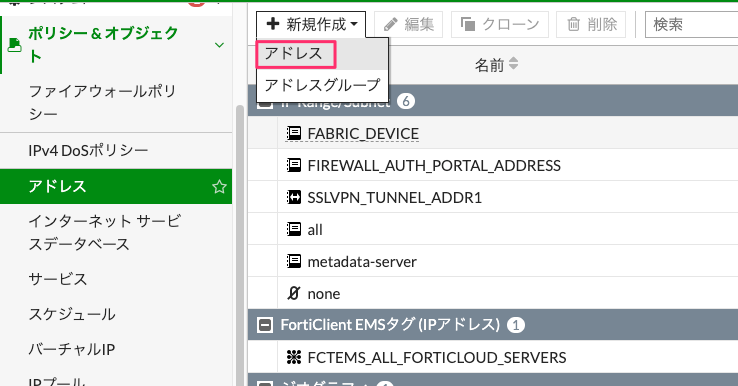
Task: Click the ポリシー＆オブジェクト section icon
Action: click(15, 45)
